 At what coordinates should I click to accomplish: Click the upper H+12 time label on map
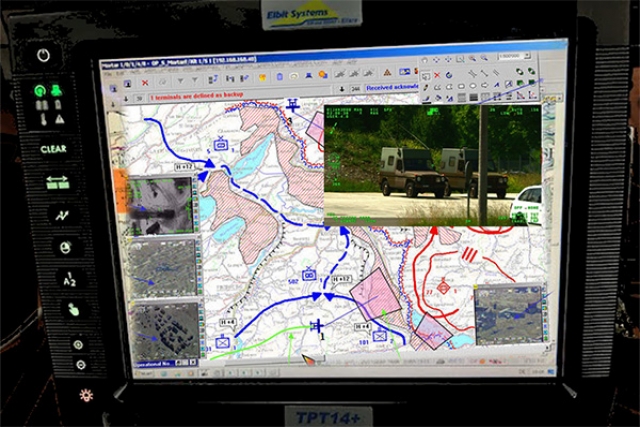[184, 167]
